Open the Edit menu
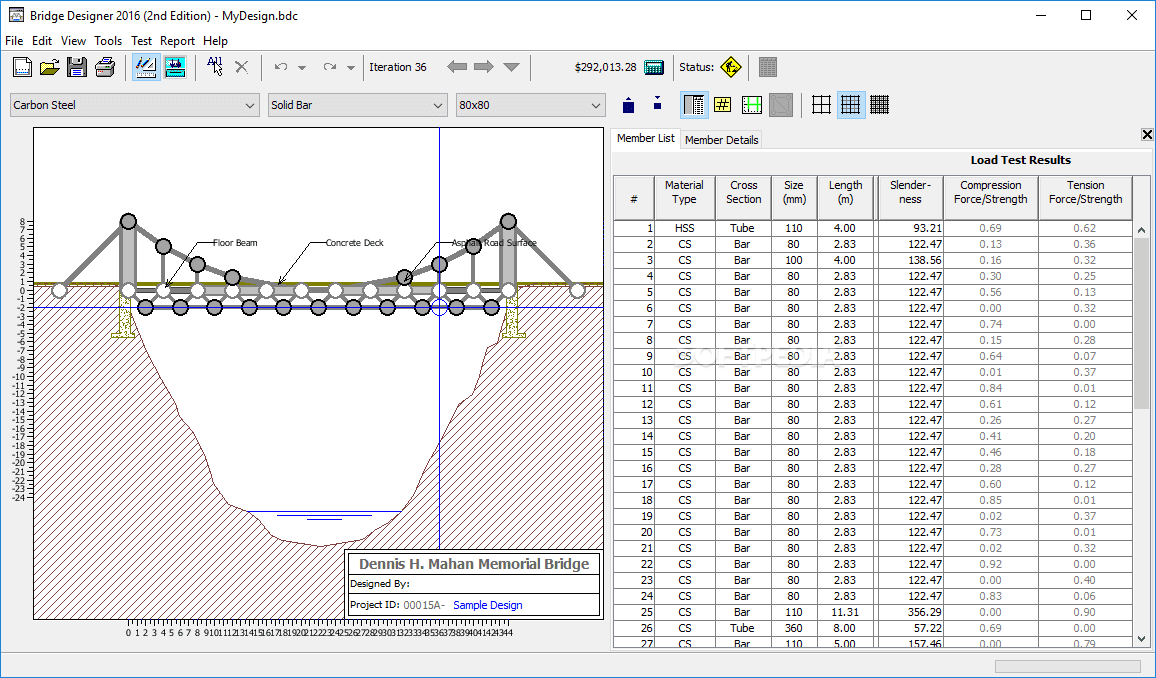 click(x=42, y=41)
